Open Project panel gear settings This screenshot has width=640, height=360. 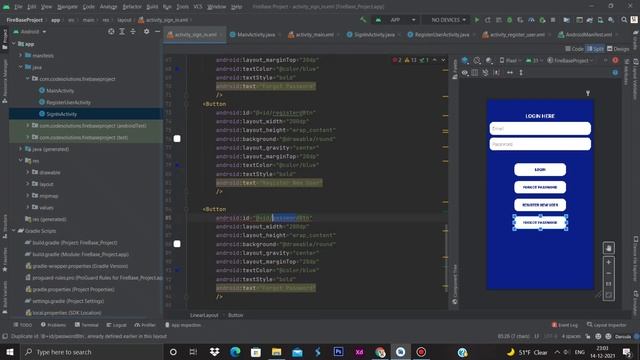146,31
